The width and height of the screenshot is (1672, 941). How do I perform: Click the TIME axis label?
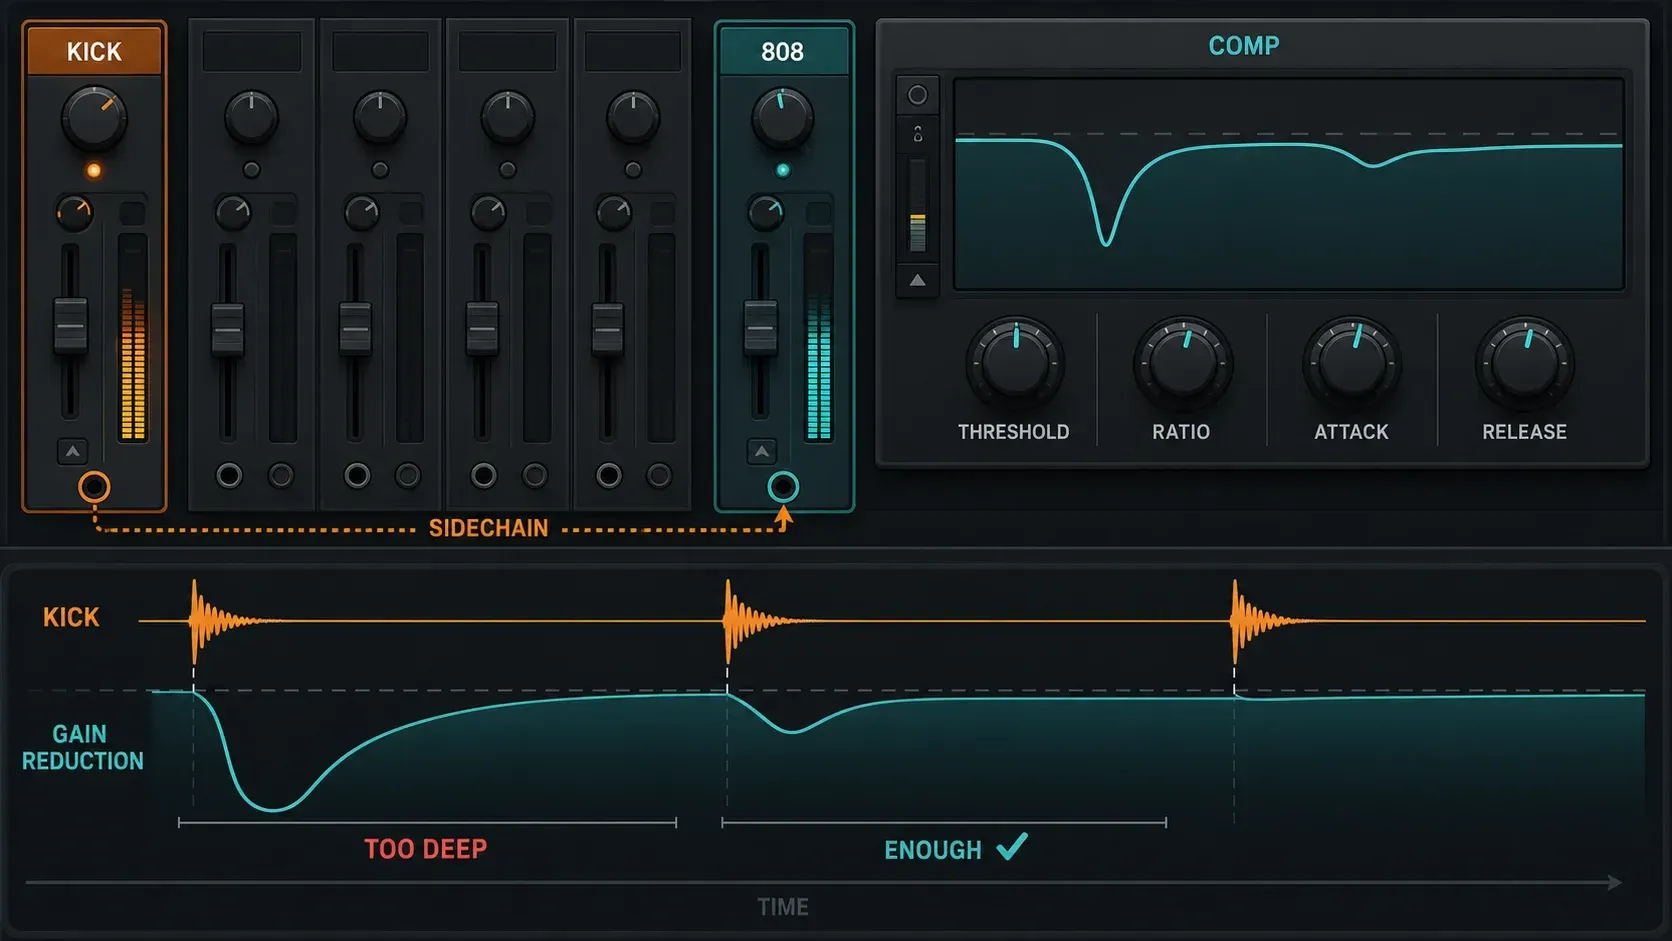pos(783,907)
